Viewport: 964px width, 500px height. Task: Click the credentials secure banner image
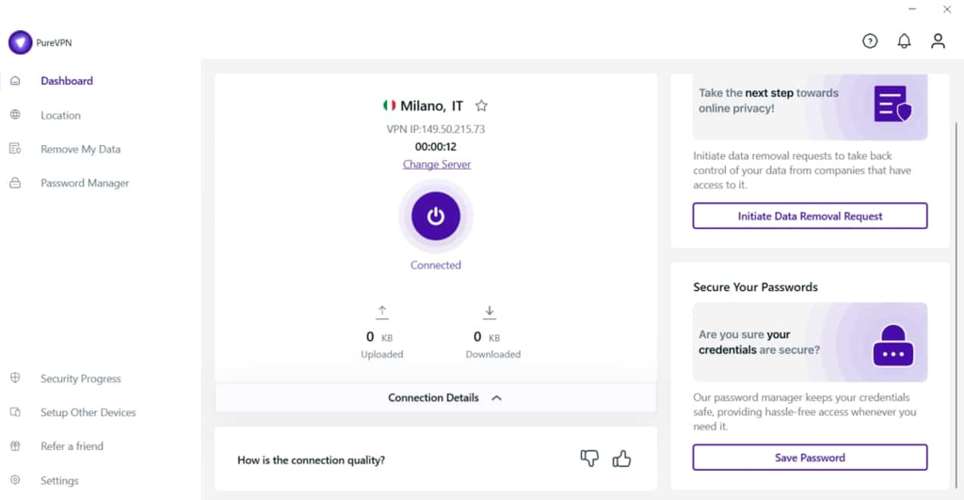click(809, 342)
